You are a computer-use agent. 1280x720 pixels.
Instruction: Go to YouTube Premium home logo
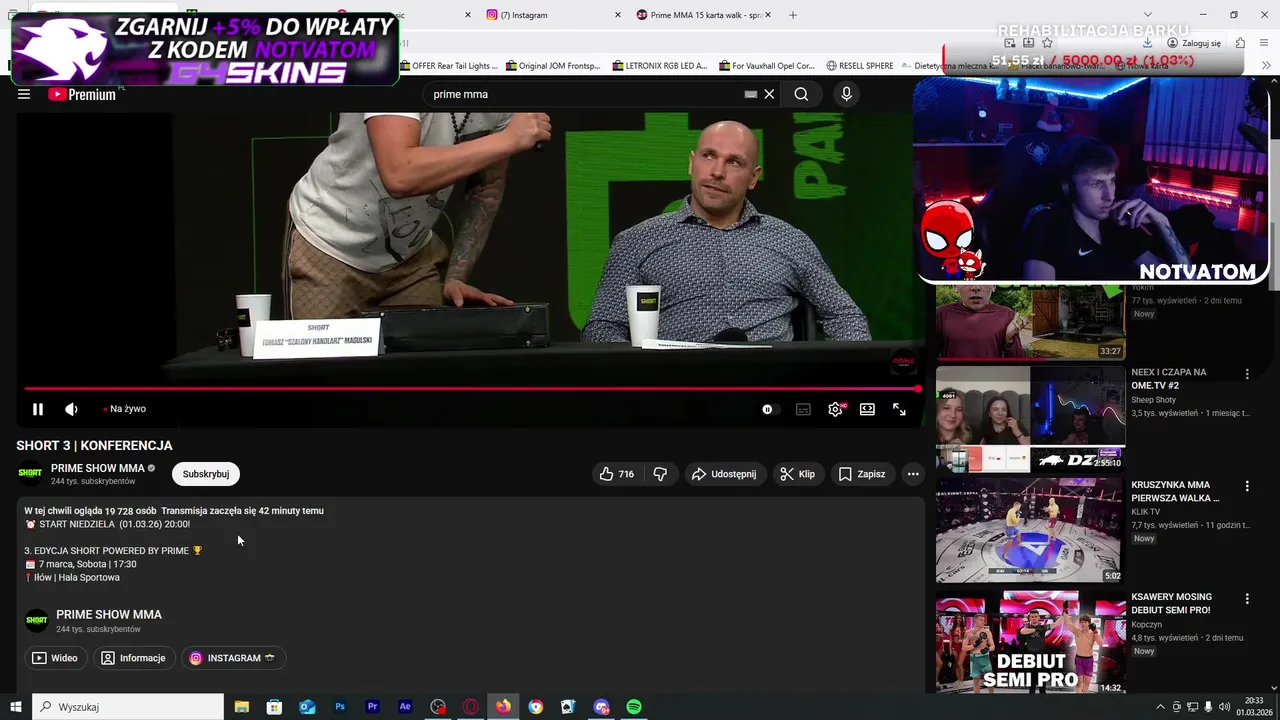pyautogui.click(x=82, y=94)
